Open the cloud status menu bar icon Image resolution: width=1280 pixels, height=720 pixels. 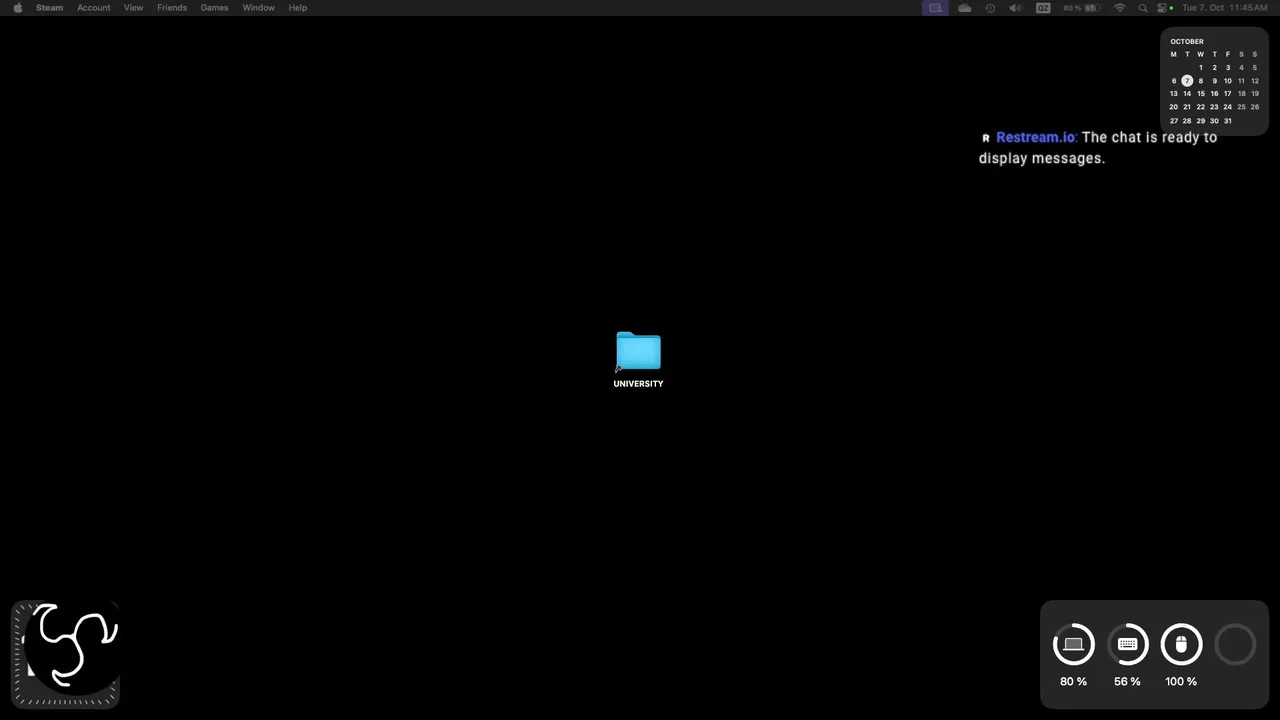click(964, 8)
